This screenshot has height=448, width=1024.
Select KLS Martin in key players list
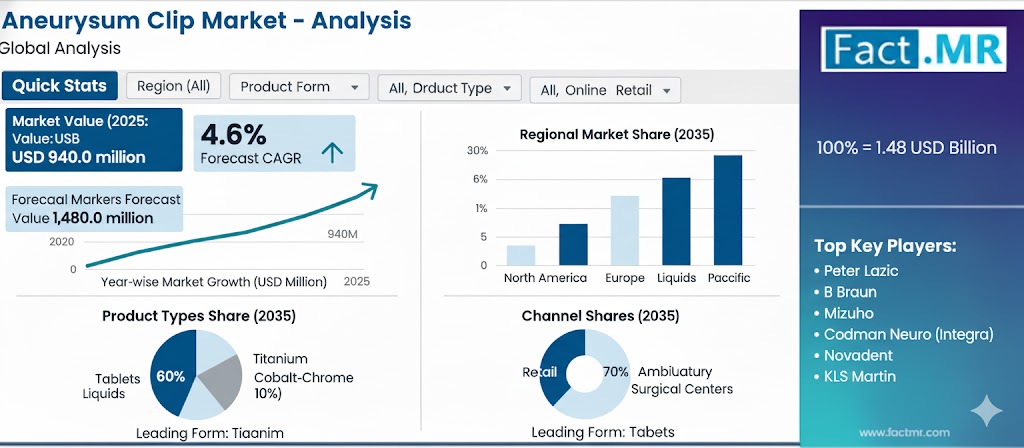859,376
